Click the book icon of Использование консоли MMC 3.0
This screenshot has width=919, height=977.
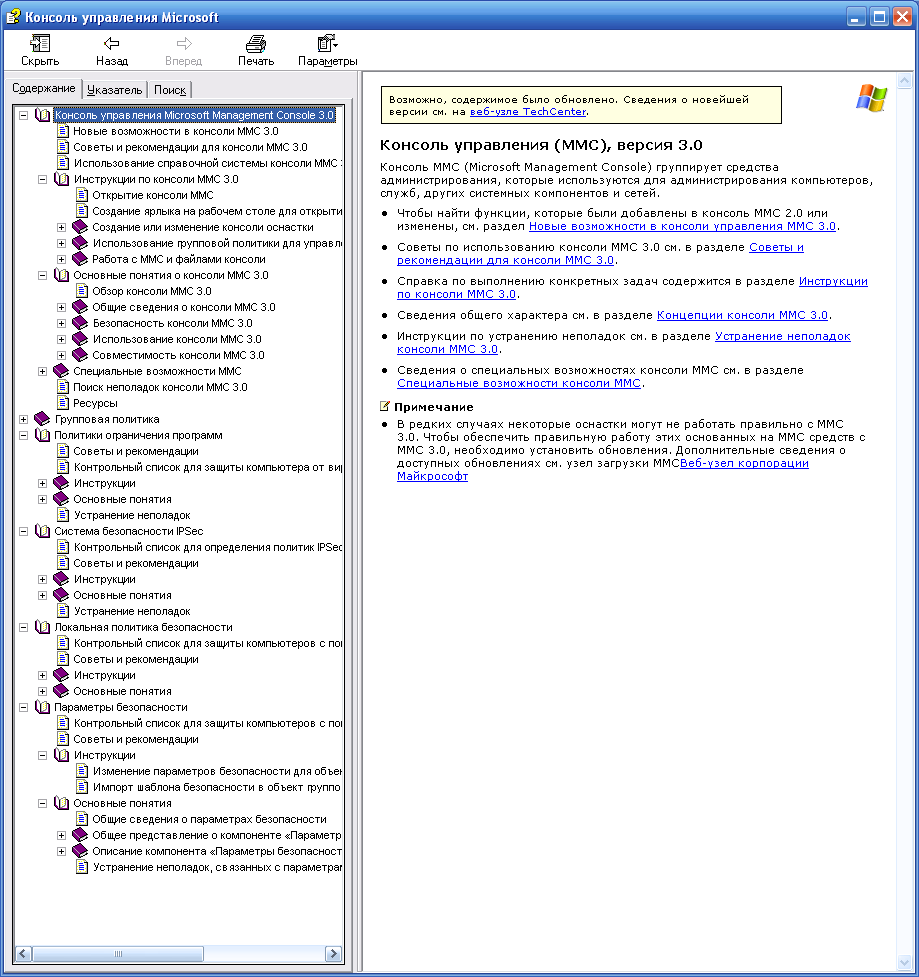tap(80, 339)
